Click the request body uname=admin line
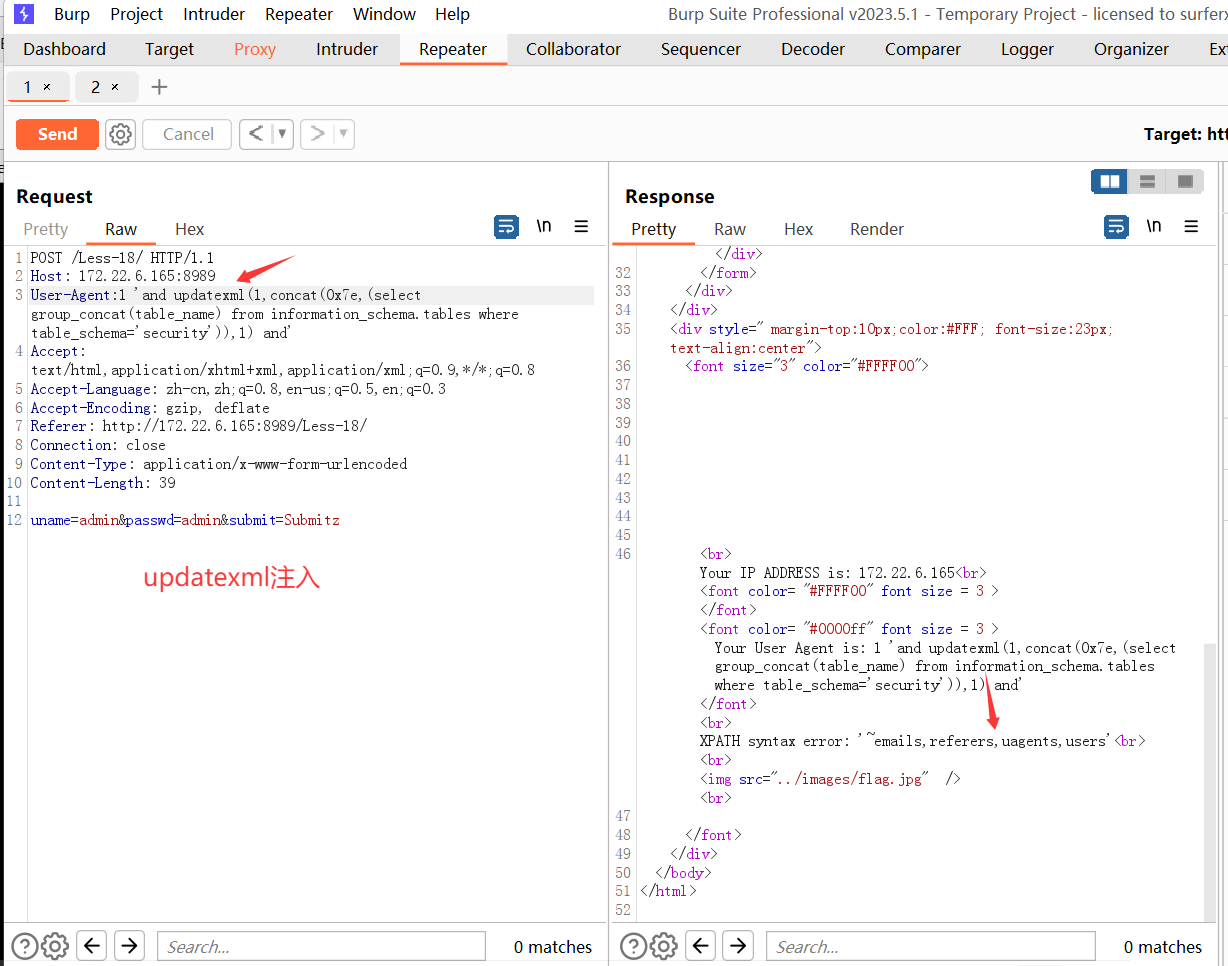The width and height of the screenshot is (1228, 966). 185,520
